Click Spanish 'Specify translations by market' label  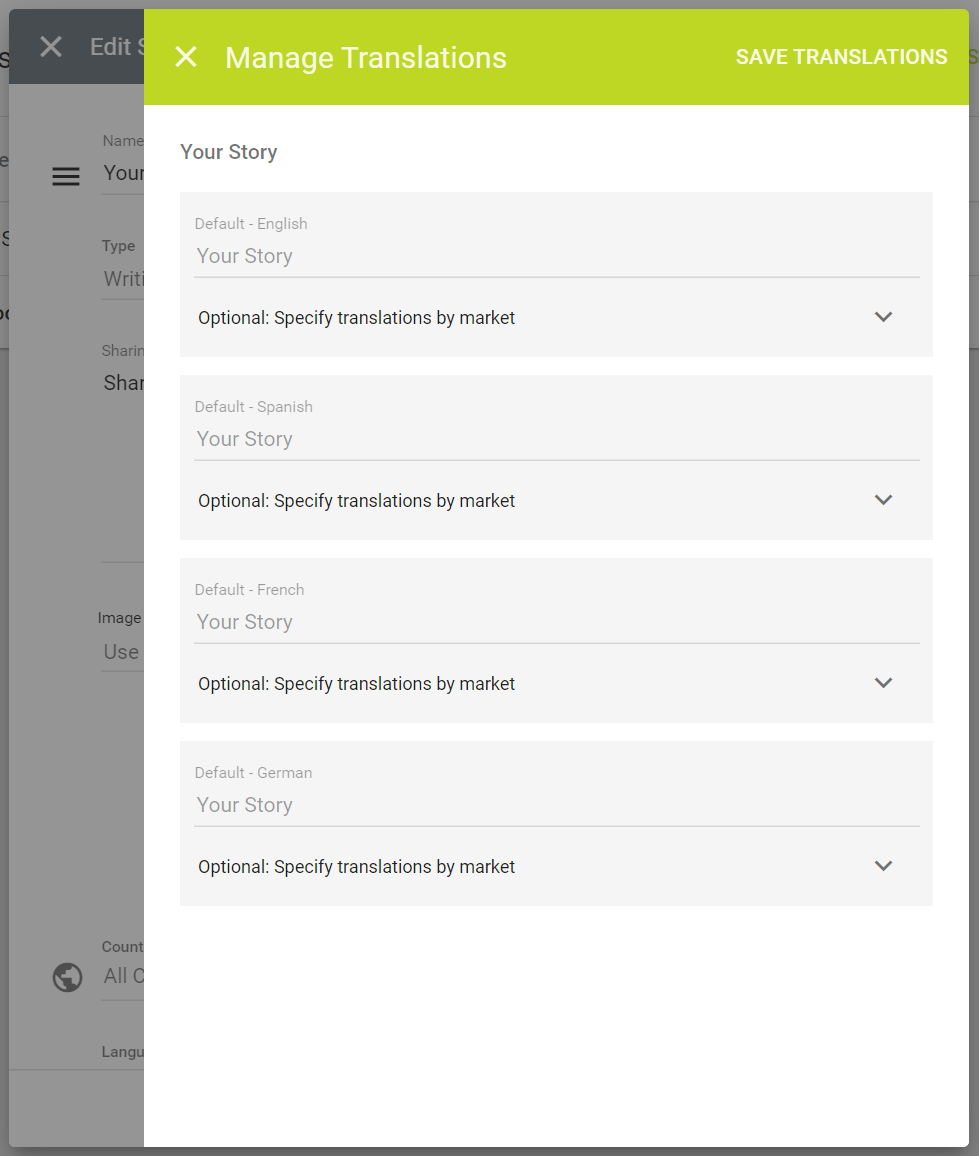[357, 501]
